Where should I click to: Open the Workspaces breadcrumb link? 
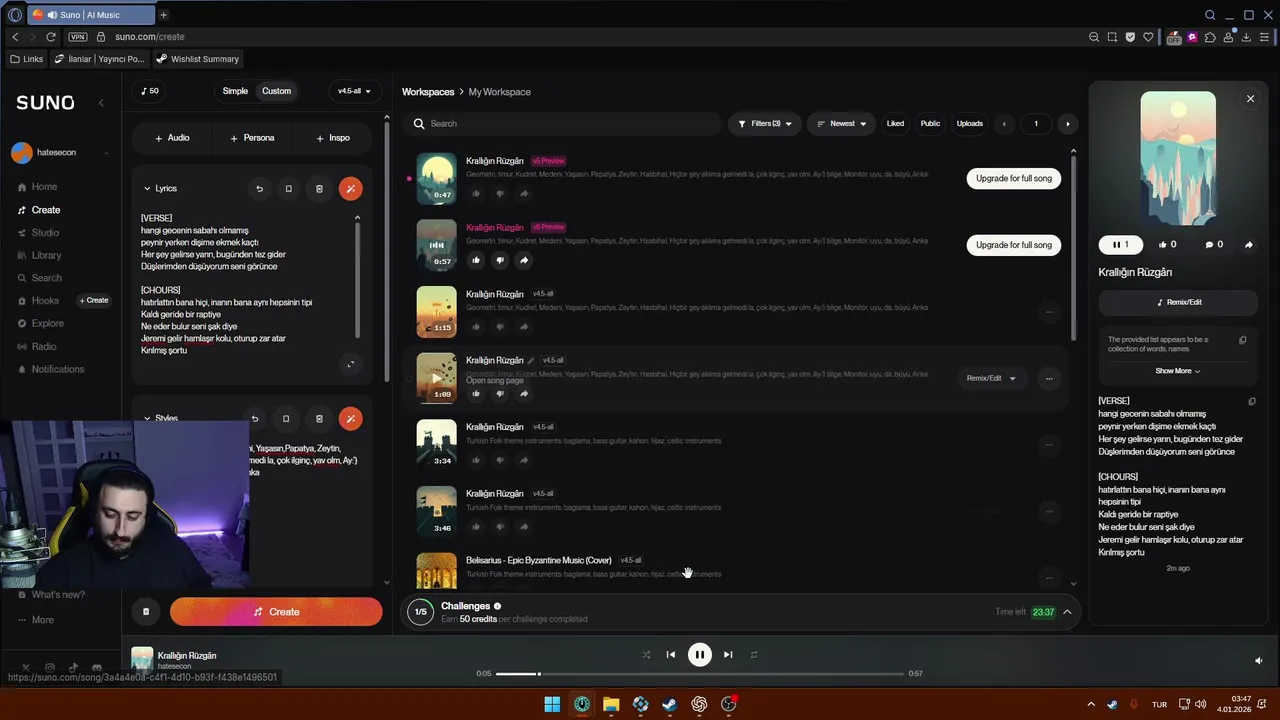428,92
